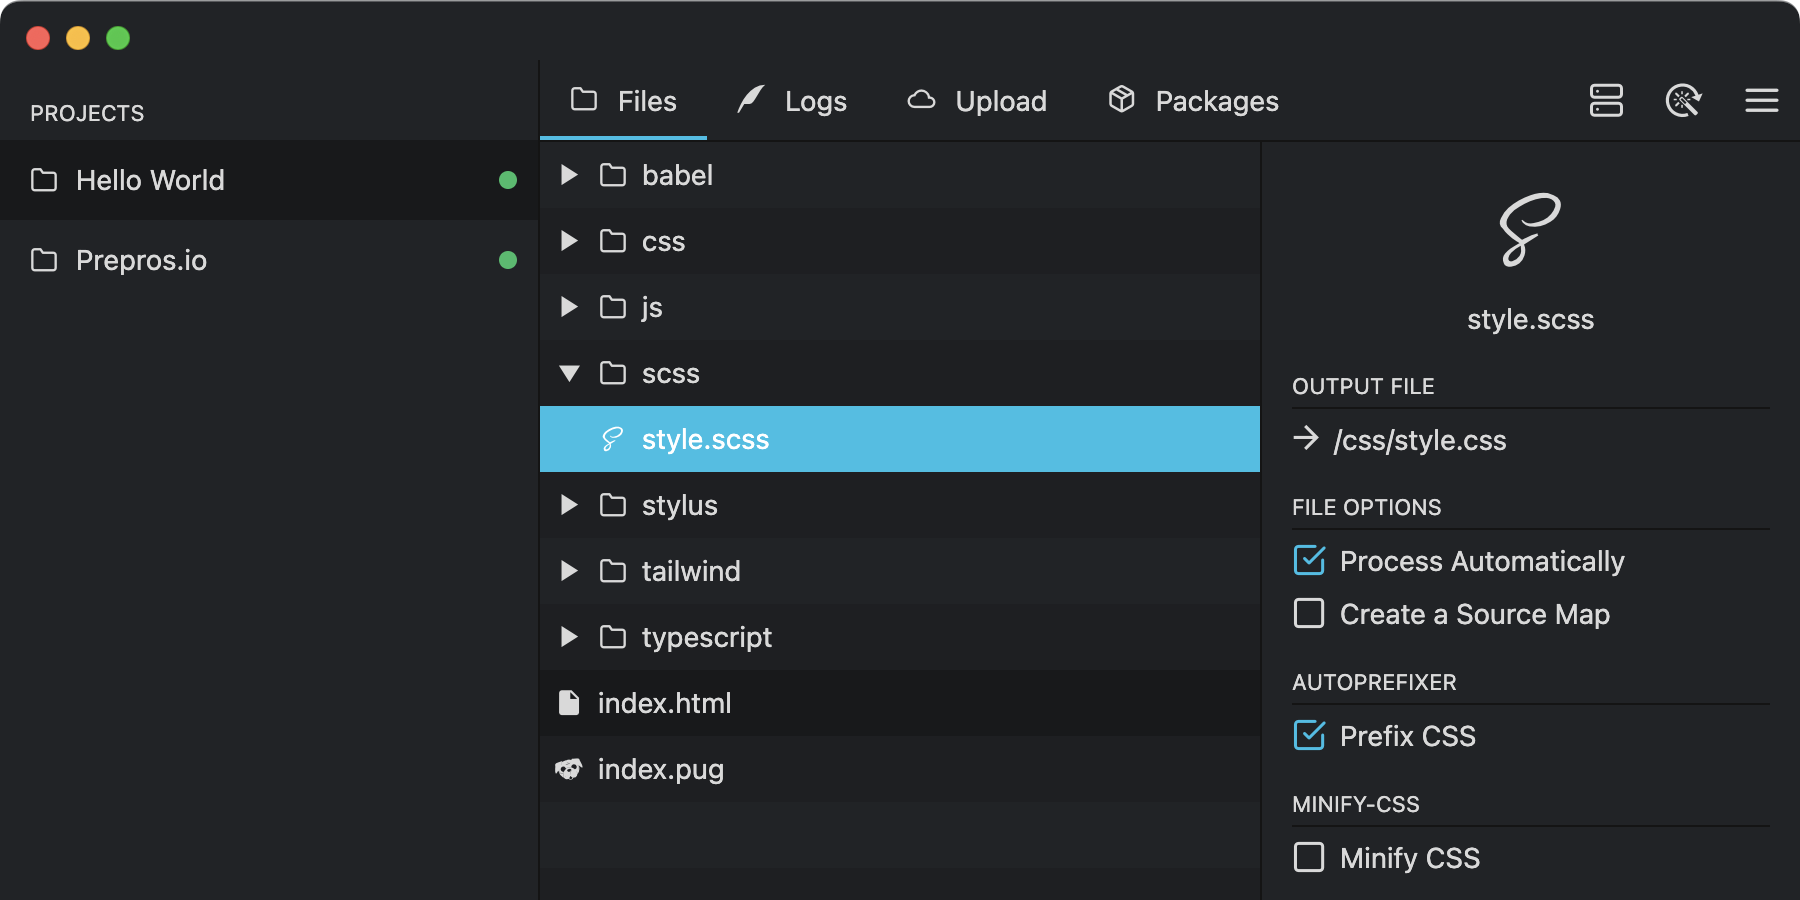The height and width of the screenshot is (900, 1800).
Task: Click the pug icon beside index.pug
Action: pyautogui.click(x=569, y=769)
